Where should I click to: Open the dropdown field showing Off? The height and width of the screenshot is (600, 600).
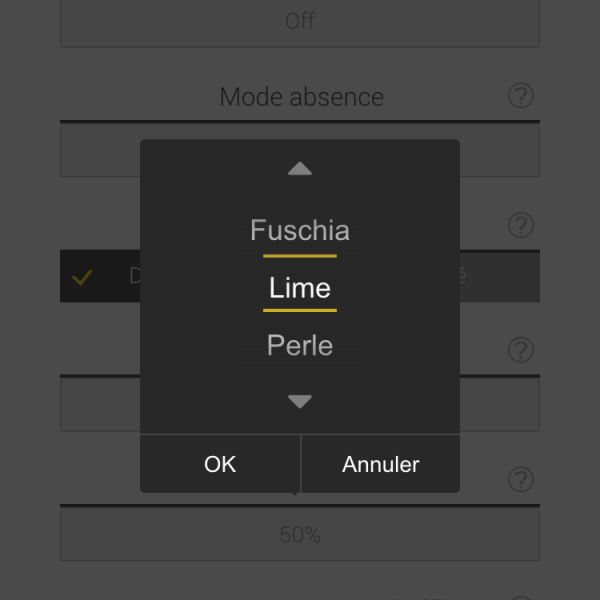point(300,22)
